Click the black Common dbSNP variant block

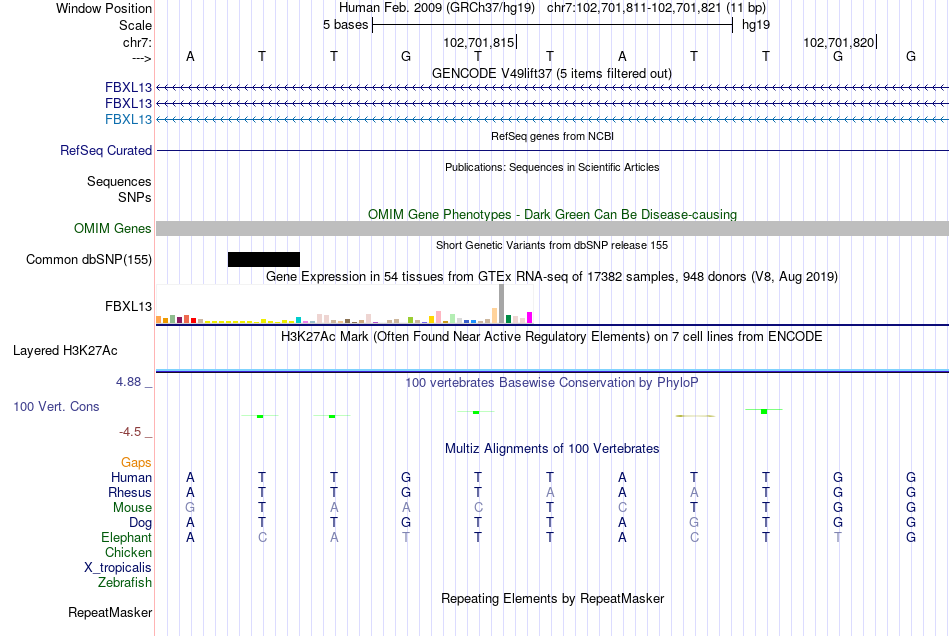264,259
